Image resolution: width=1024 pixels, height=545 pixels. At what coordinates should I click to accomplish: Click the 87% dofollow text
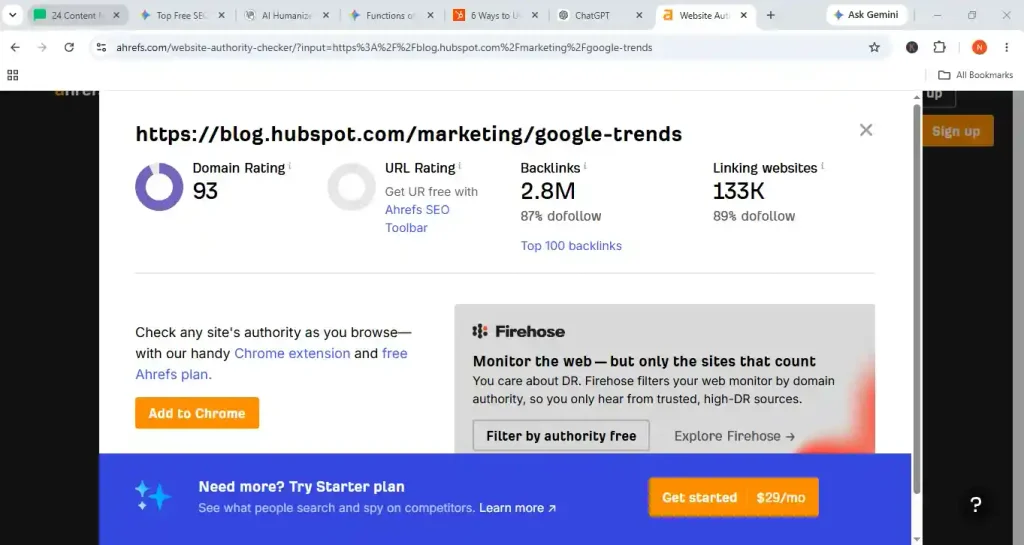tap(561, 216)
